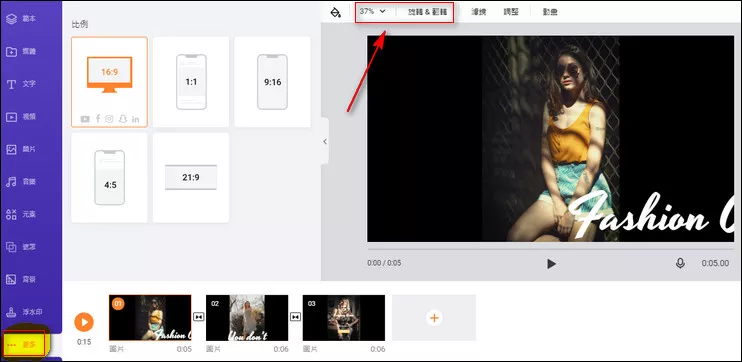Click the 比例 panel heading

[x=80, y=24]
